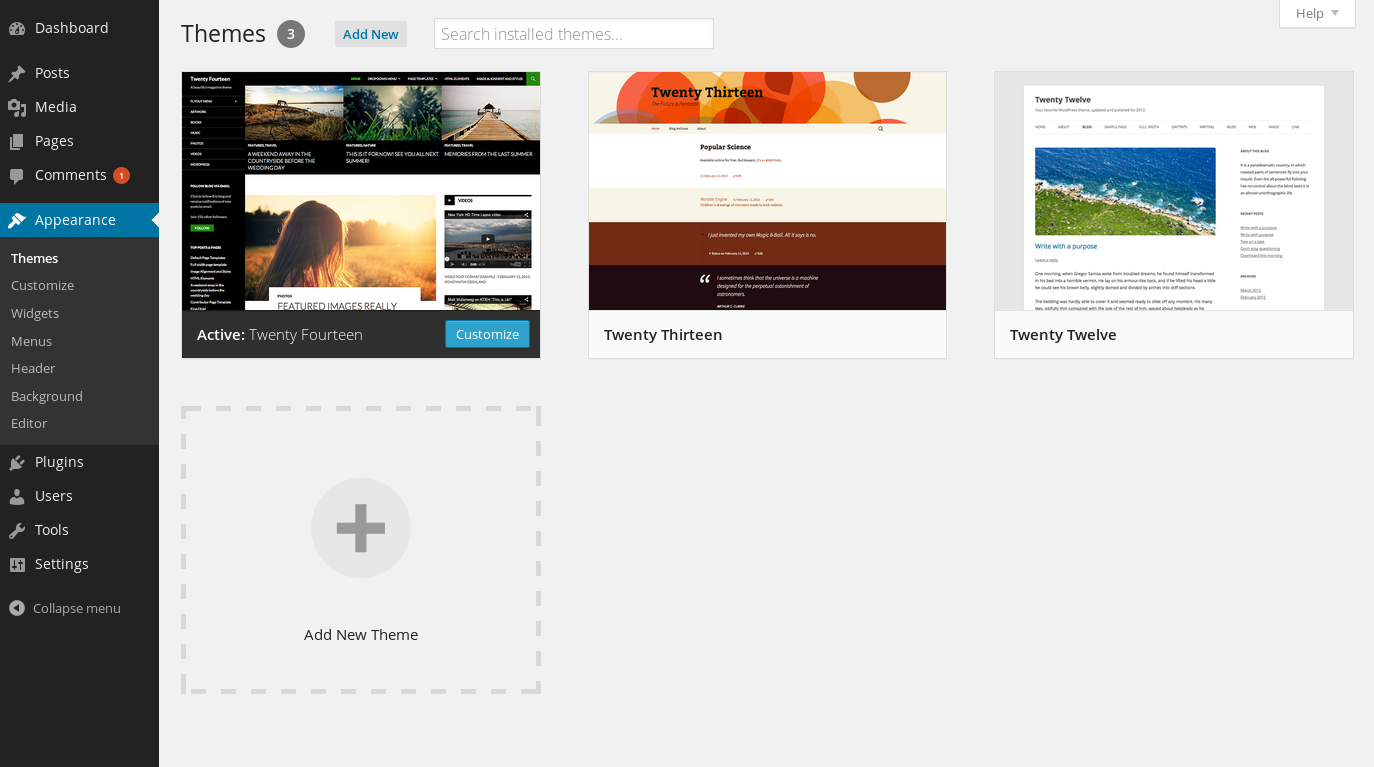Image resolution: width=1374 pixels, height=767 pixels.
Task: Open the Tools menu
Action: [79, 530]
